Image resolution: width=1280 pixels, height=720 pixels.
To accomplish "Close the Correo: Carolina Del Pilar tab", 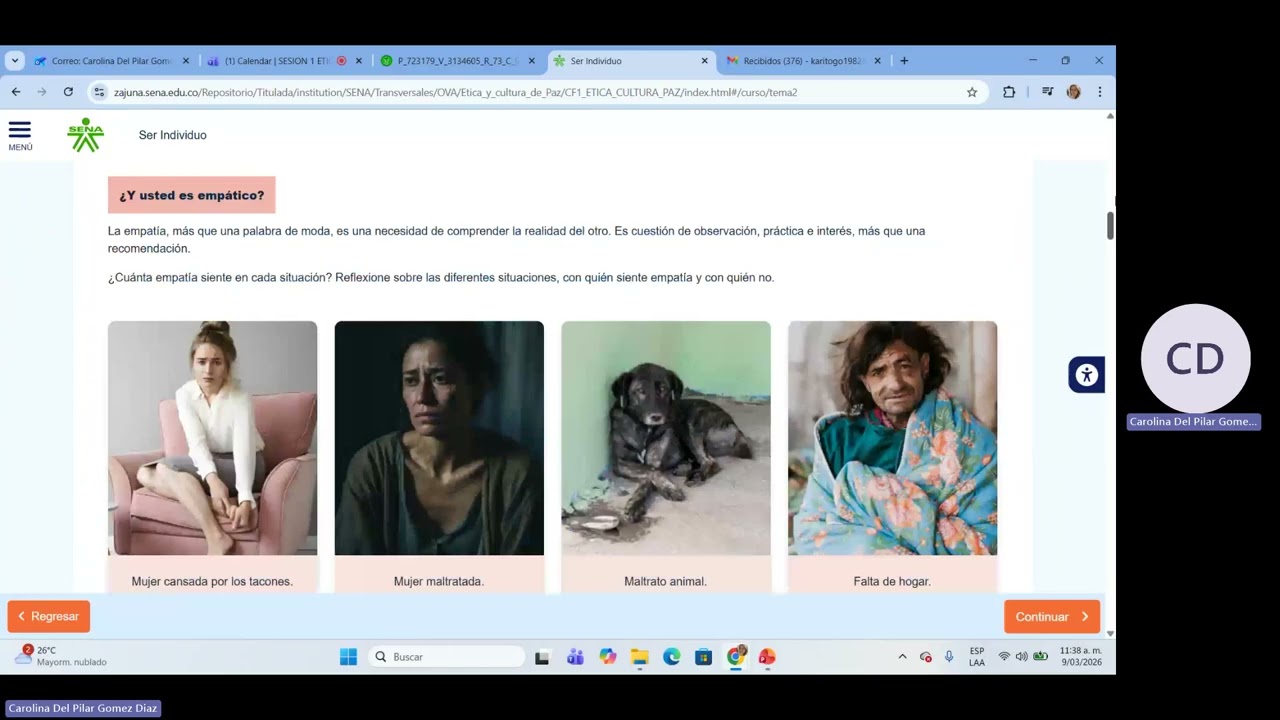I will point(186,61).
